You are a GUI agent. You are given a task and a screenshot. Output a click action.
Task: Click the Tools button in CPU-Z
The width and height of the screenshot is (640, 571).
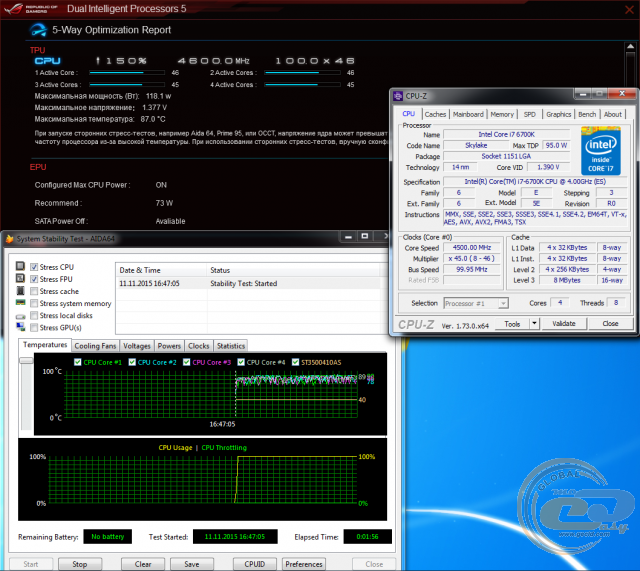coord(512,324)
